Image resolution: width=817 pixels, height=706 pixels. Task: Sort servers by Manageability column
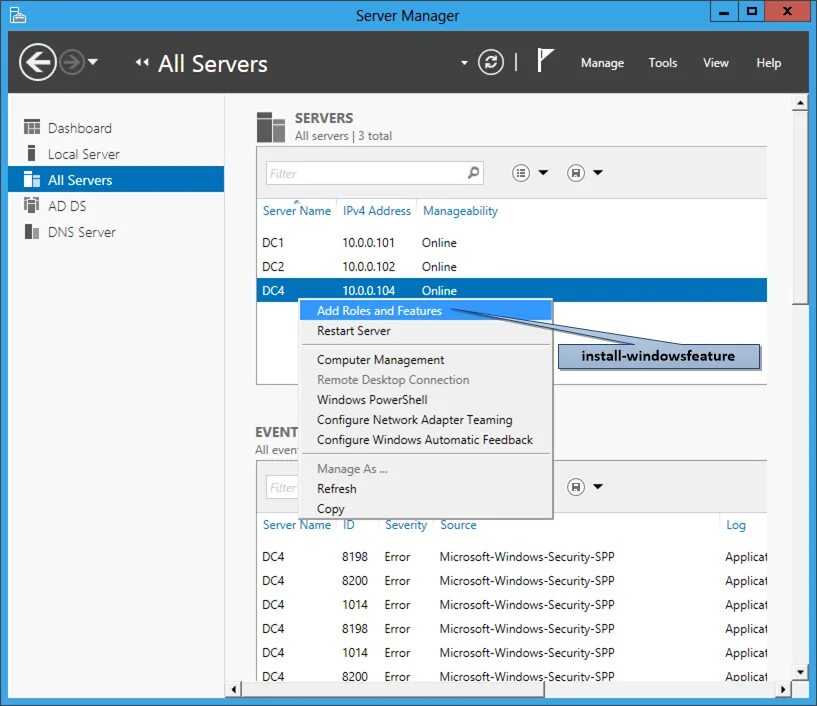point(460,210)
